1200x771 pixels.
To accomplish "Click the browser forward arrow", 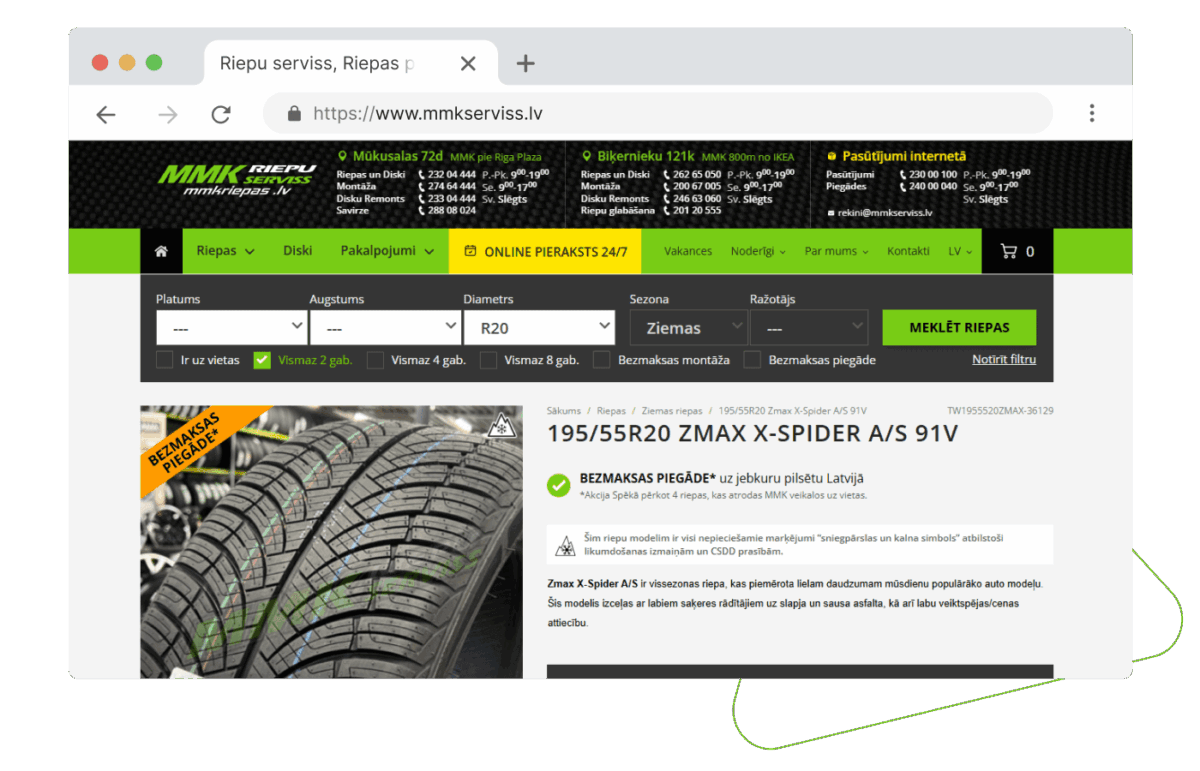I will click(x=167, y=114).
